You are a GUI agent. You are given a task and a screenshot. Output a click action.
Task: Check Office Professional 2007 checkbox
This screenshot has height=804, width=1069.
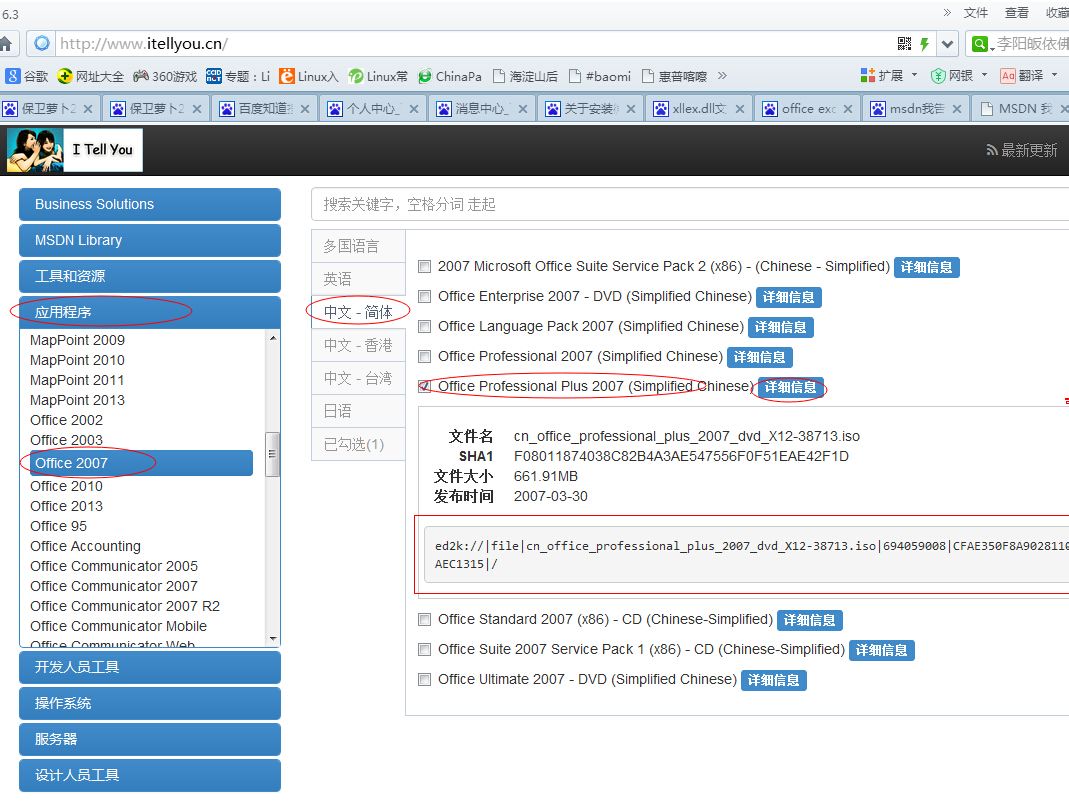(424, 357)
